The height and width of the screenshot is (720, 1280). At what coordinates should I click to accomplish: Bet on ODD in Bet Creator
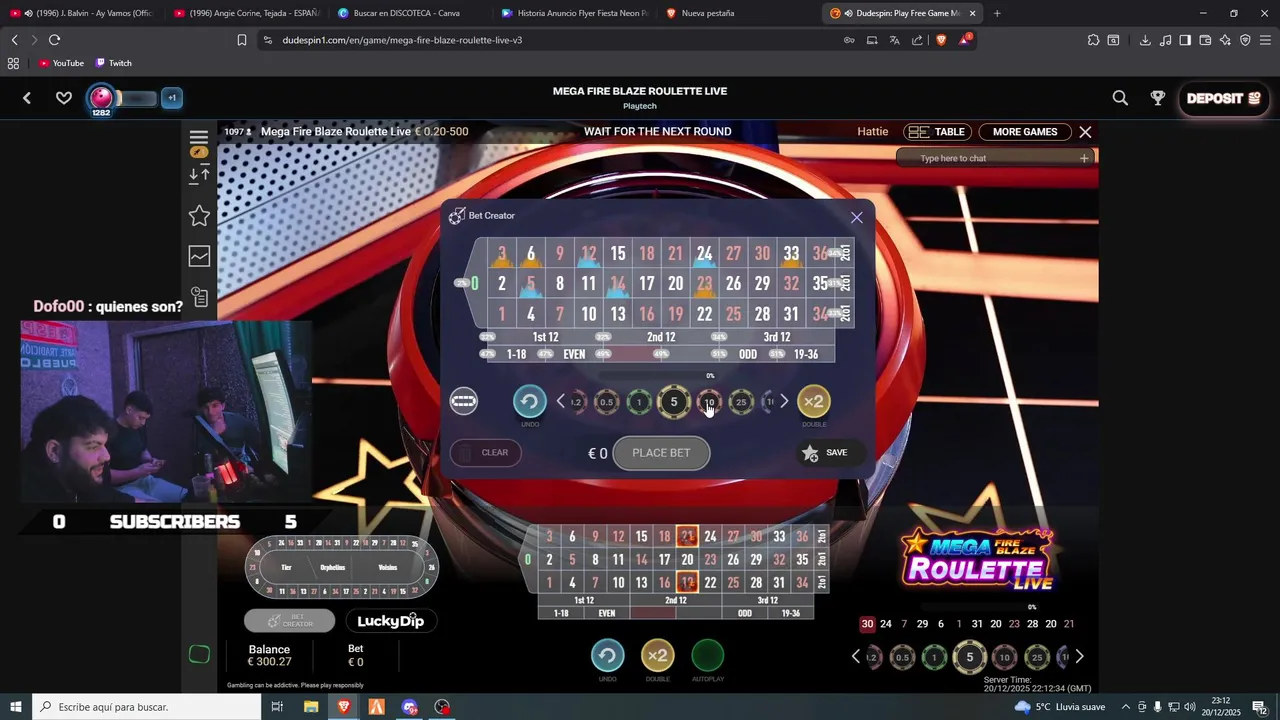[x=748, y=354]
